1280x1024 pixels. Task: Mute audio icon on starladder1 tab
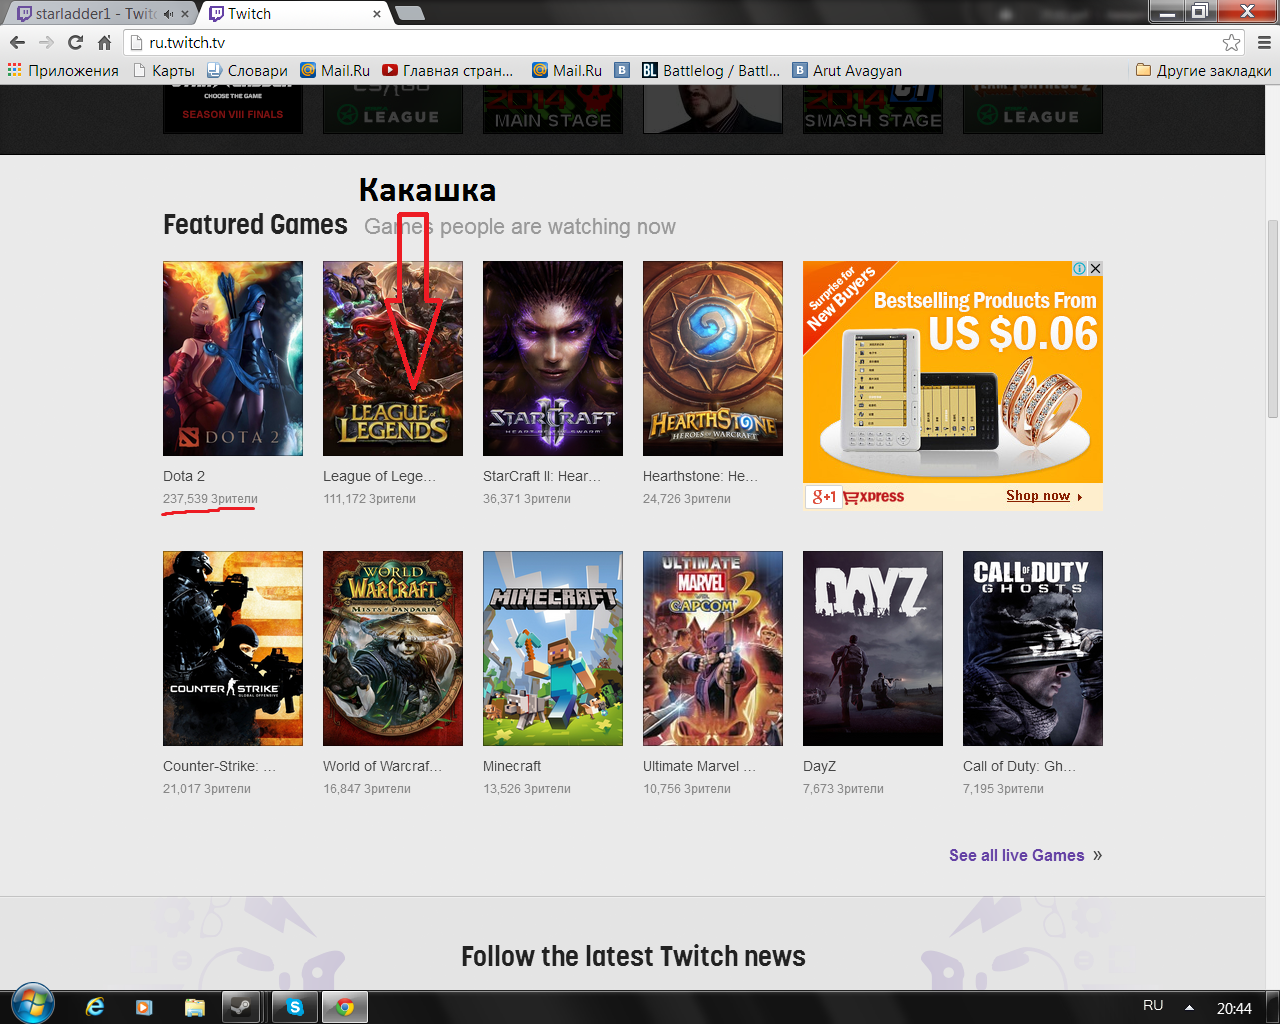click(168, 14)
